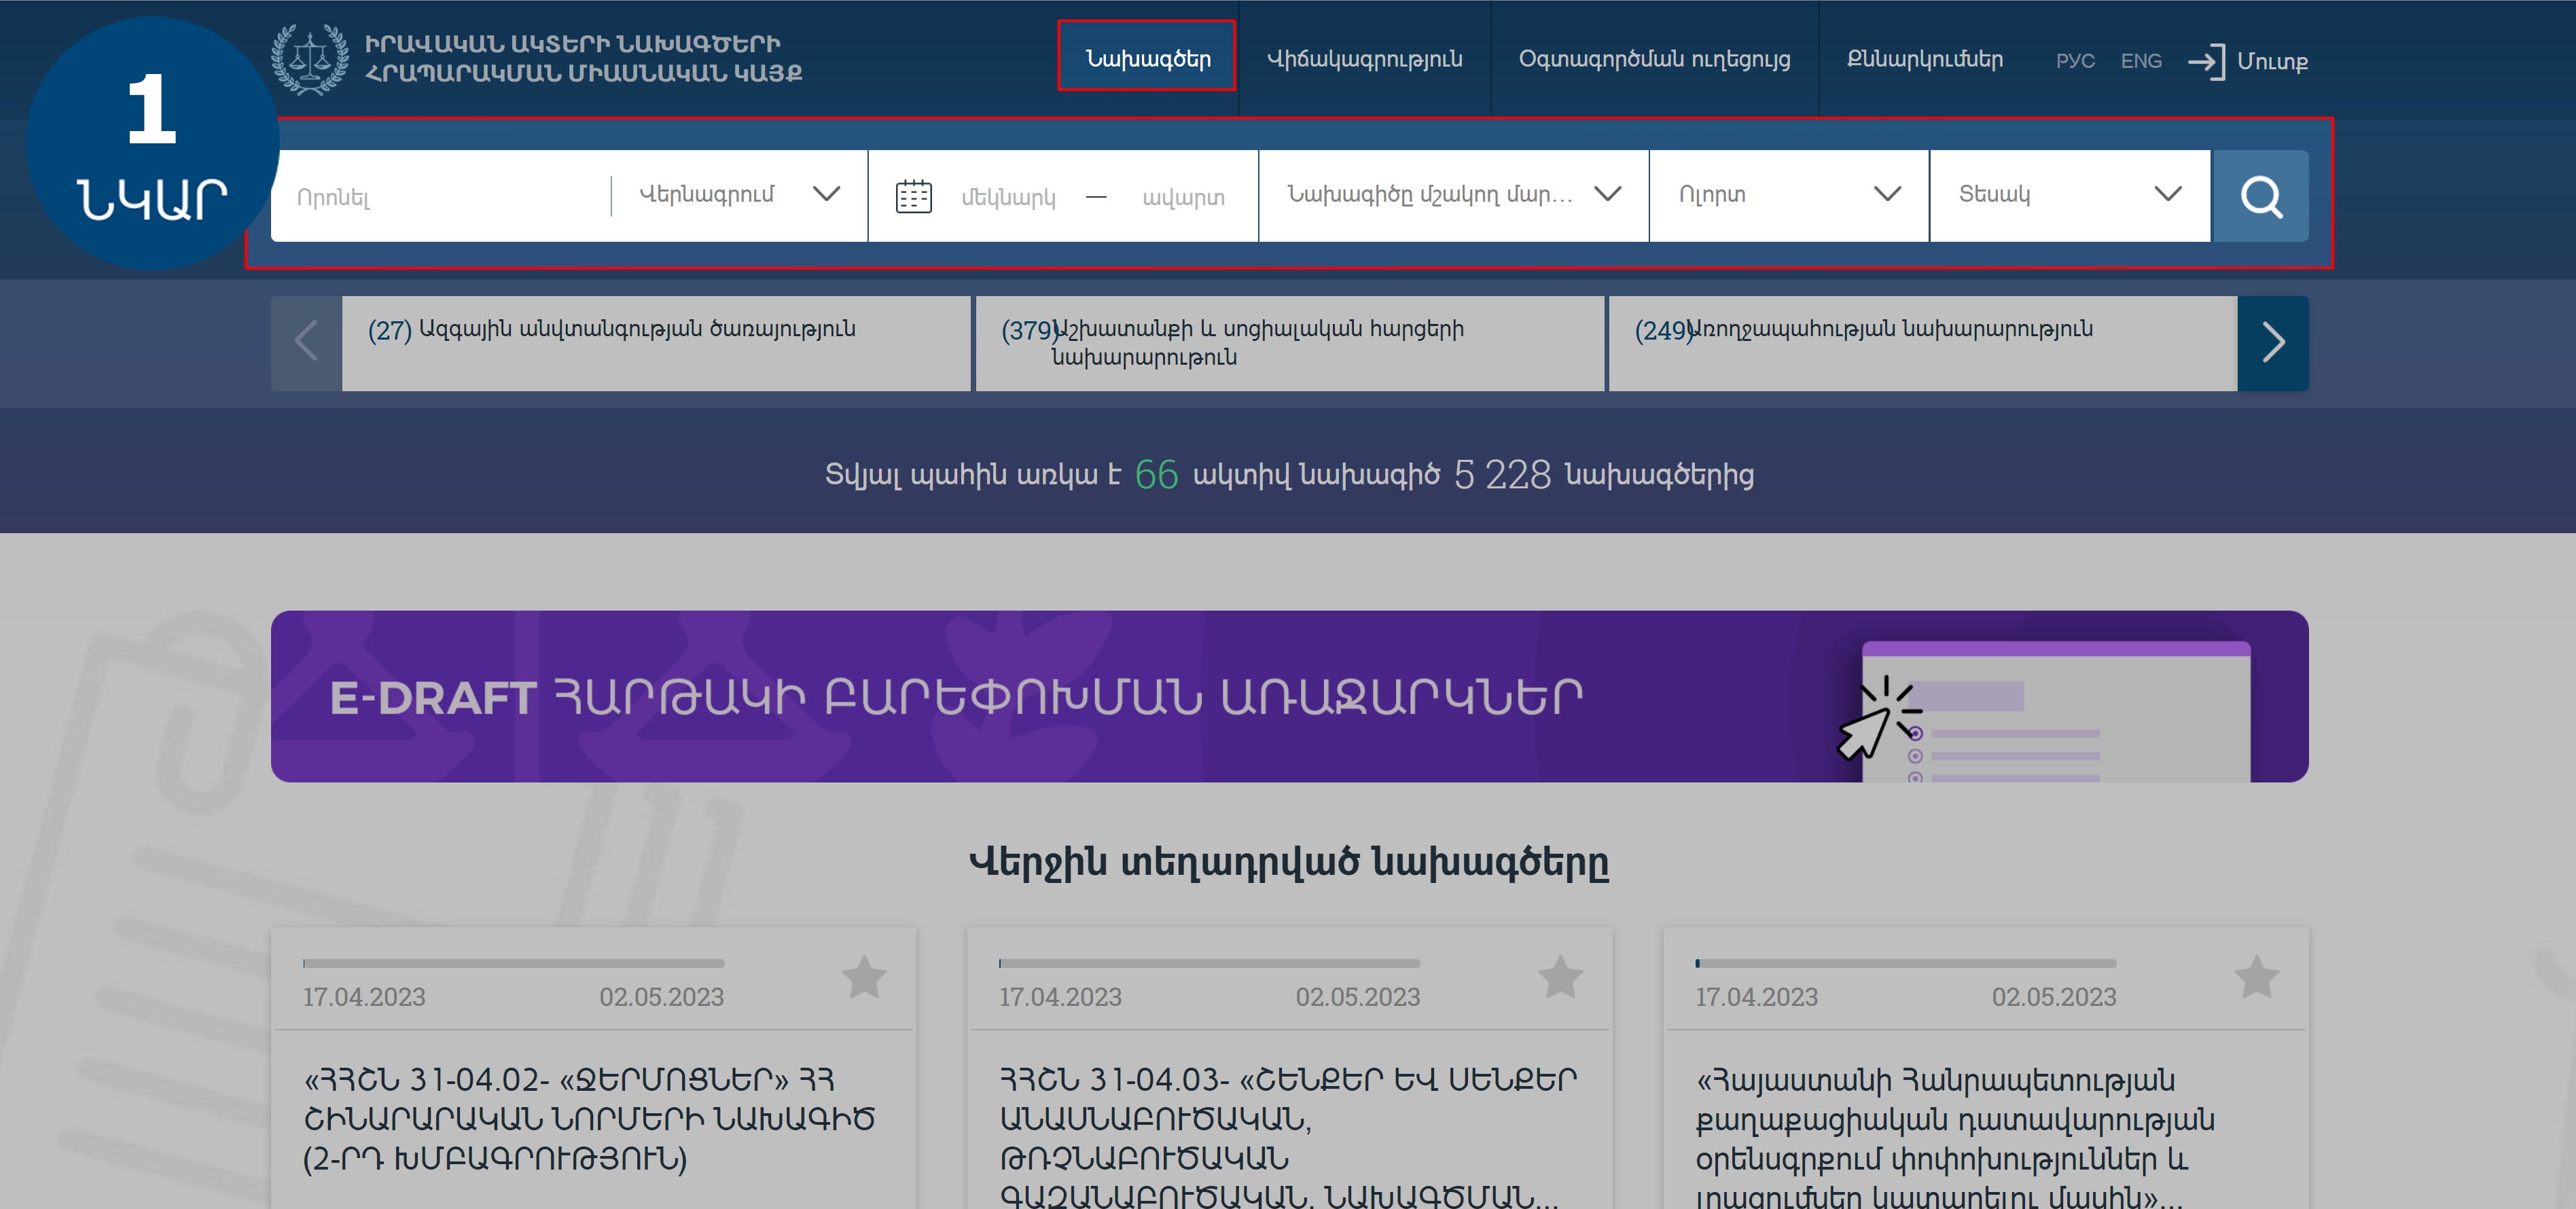Click the scales of justice site logo
2576x1209 pixels.
tap(310, 59)
